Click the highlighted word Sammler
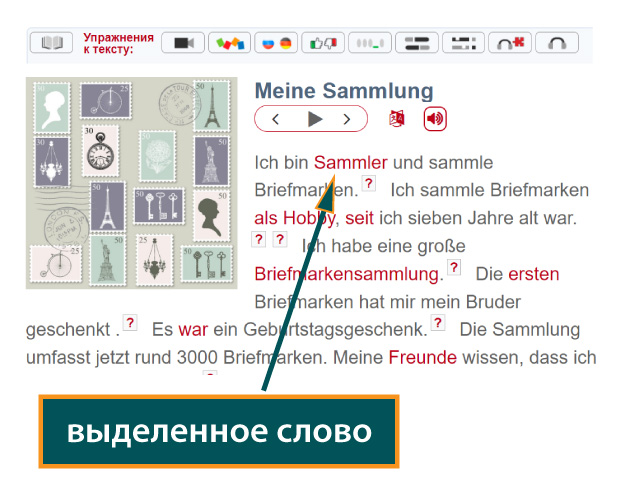Image resolution: width=640 pixels, height=480 pixels. pos(350,162)
